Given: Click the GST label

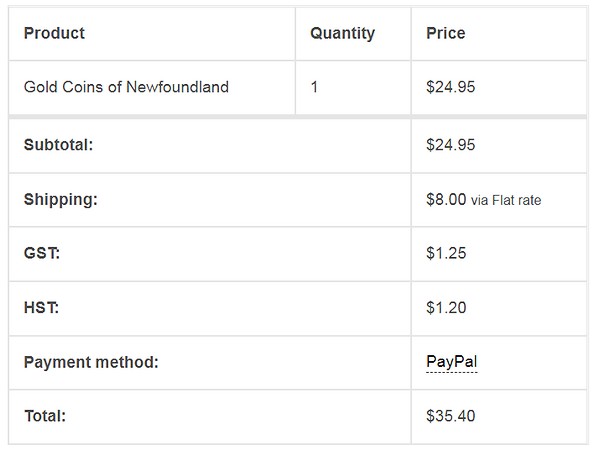Looking at the screenshot, I should point(42,253).
